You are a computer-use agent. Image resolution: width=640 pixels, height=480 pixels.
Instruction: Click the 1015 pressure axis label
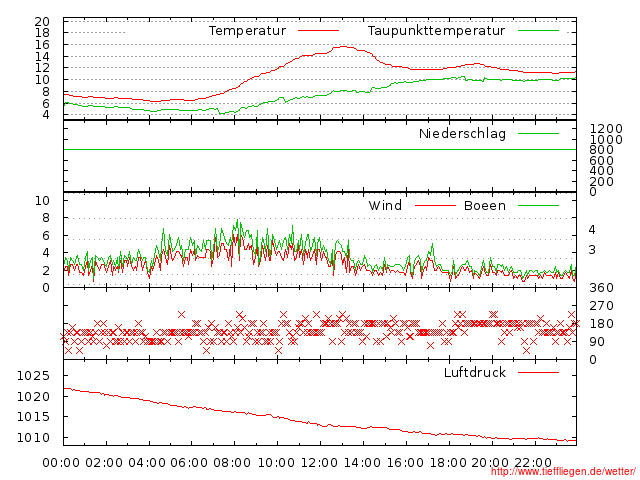click(33, 417)
